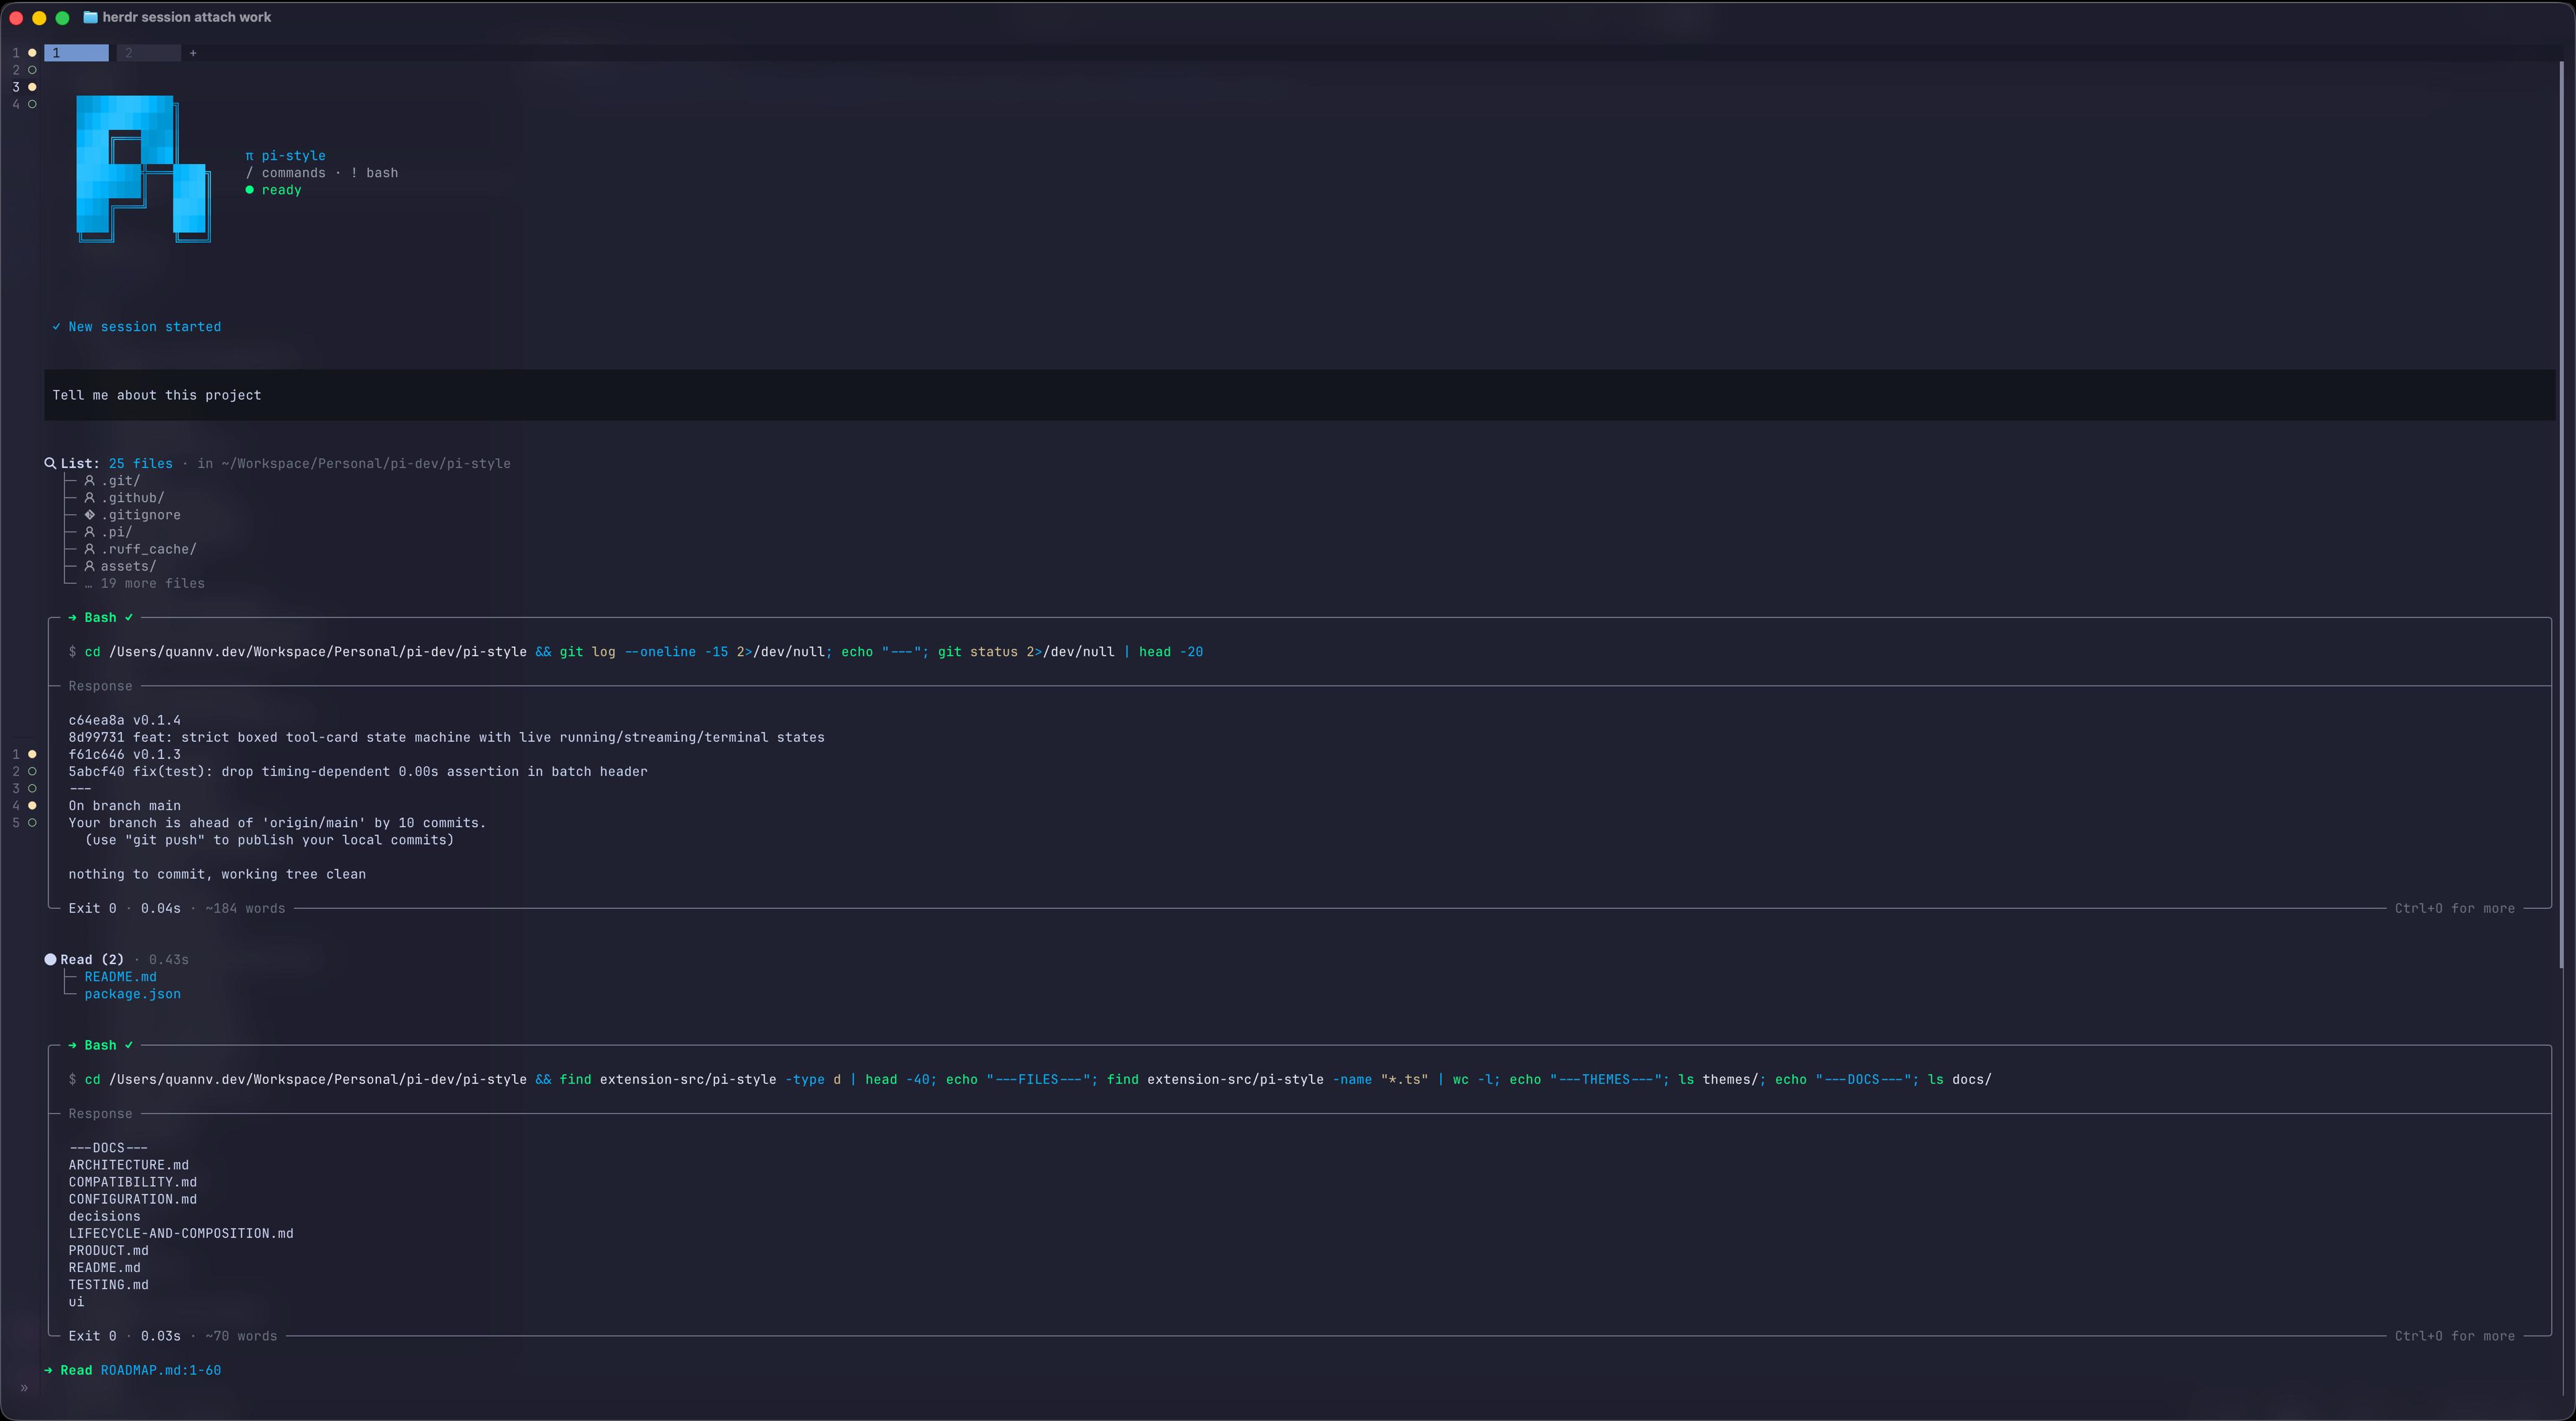Click 'LIFECYCLE-AND-COMPOSITION.md' in the docs listing
This screenshot has height=1421, width=2576.
click(x=181, y=1234)
